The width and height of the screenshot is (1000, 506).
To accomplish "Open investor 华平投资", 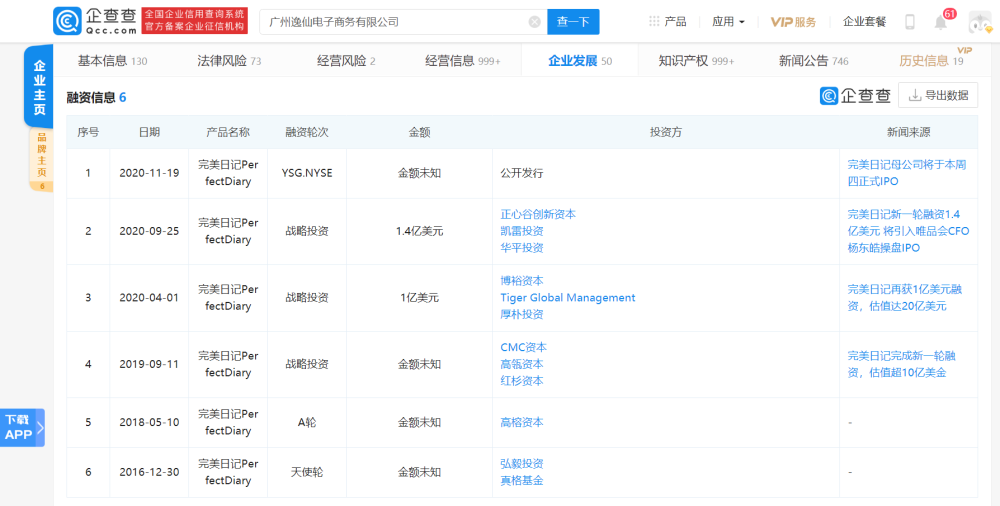I will (522, 248).
